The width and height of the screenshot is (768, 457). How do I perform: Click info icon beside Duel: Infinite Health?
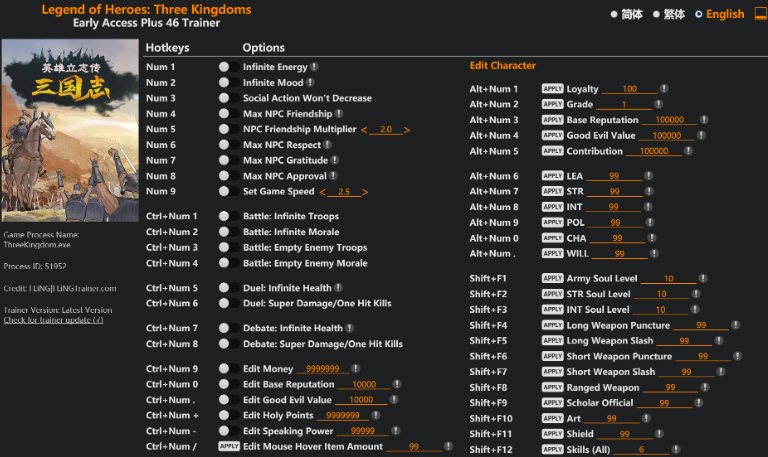(x=337, y=288)
